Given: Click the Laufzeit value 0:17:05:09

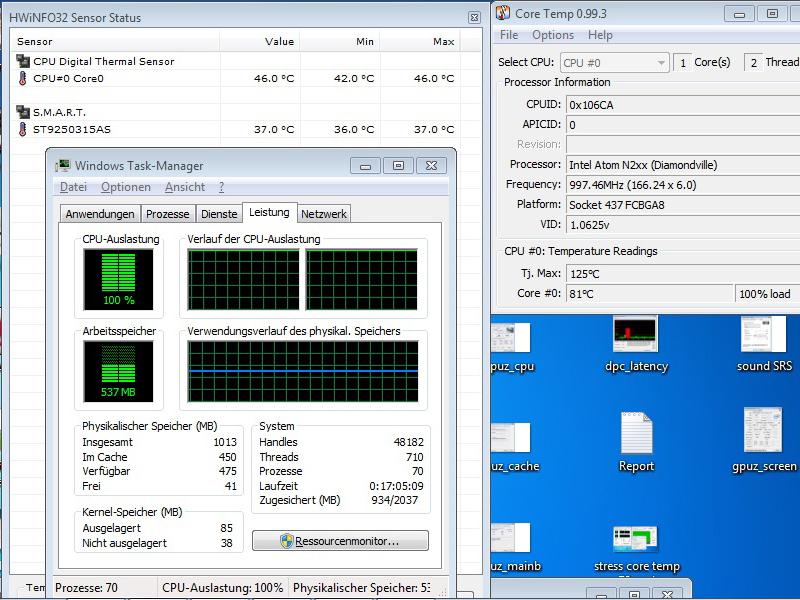Looking at the screenshot, I should (x=396, y=486).
